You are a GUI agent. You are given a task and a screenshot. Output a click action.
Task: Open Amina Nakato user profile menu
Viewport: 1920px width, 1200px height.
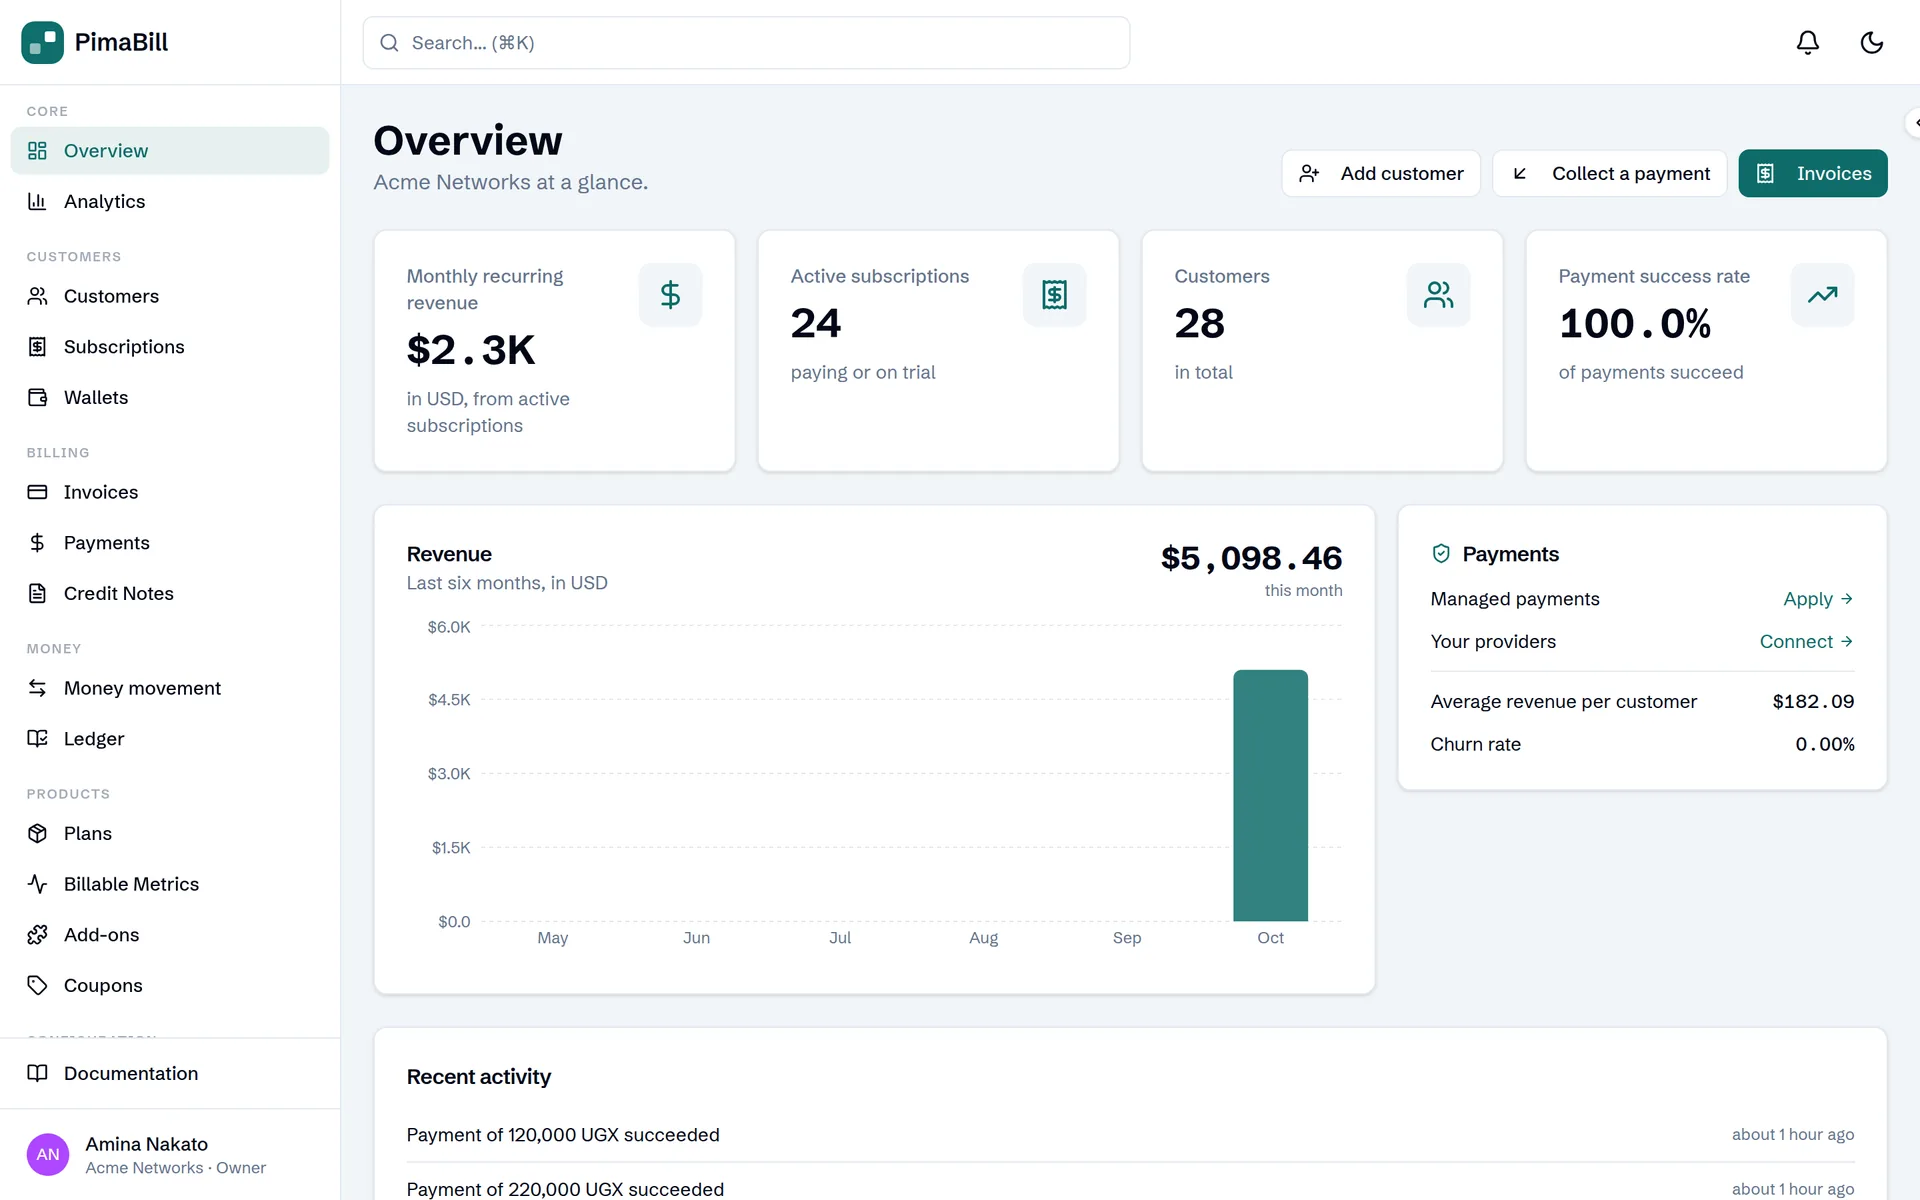(170, 1154)
